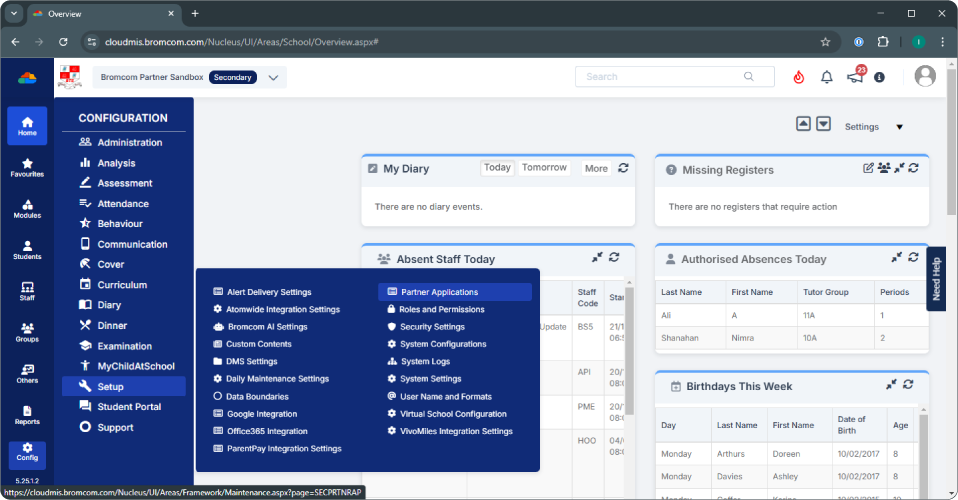Open the user profile avatar
Viewport: 958px width, 500px height.
coord(925,77)
